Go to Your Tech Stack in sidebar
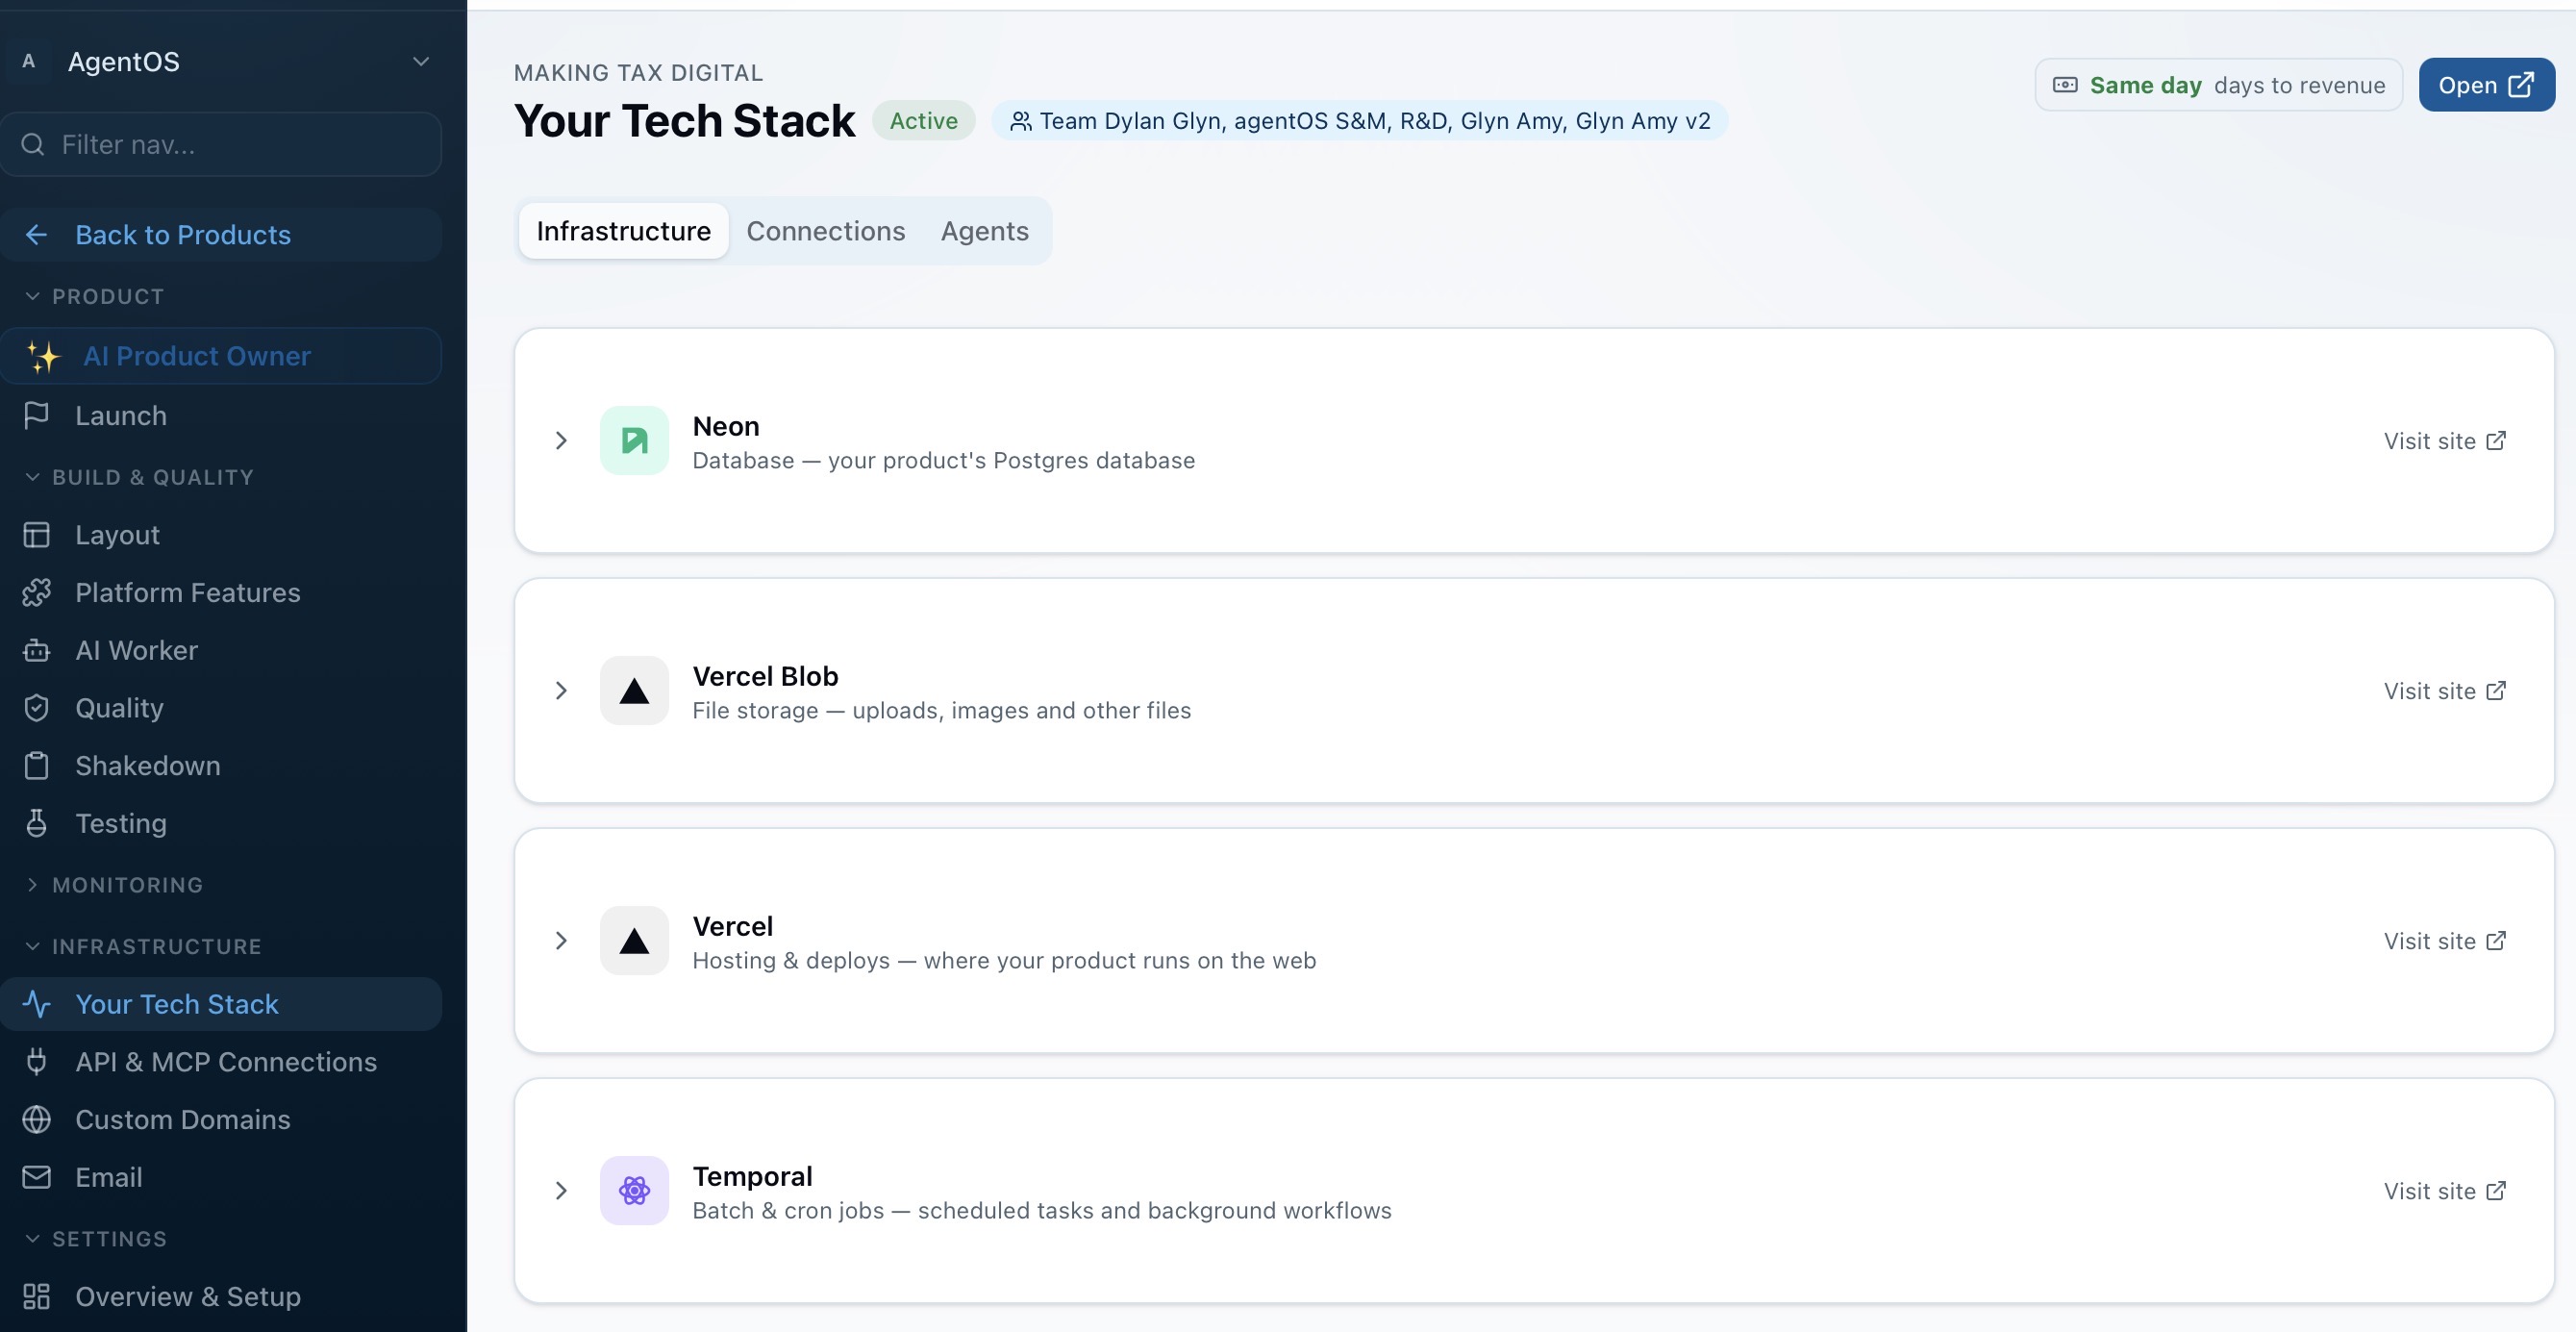The width and height of the screenshot is (2576, 1332). [221, 1004]
